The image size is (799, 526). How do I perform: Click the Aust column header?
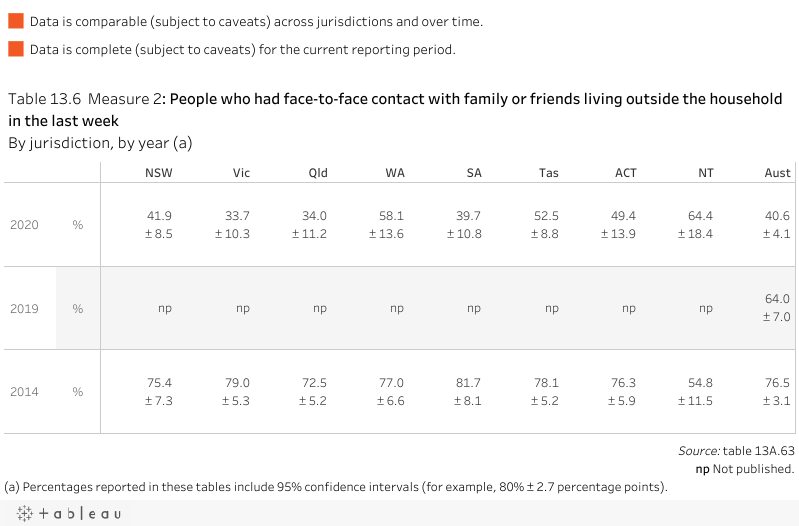777,173
